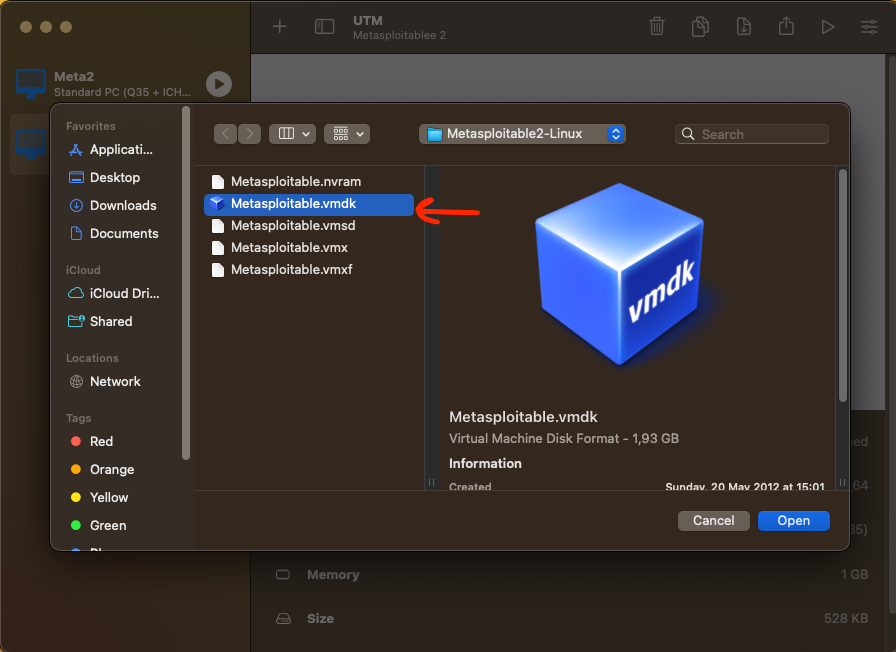Click the clone VM icon in UTM toolbar
896x652 pixels.
[700, 26]
